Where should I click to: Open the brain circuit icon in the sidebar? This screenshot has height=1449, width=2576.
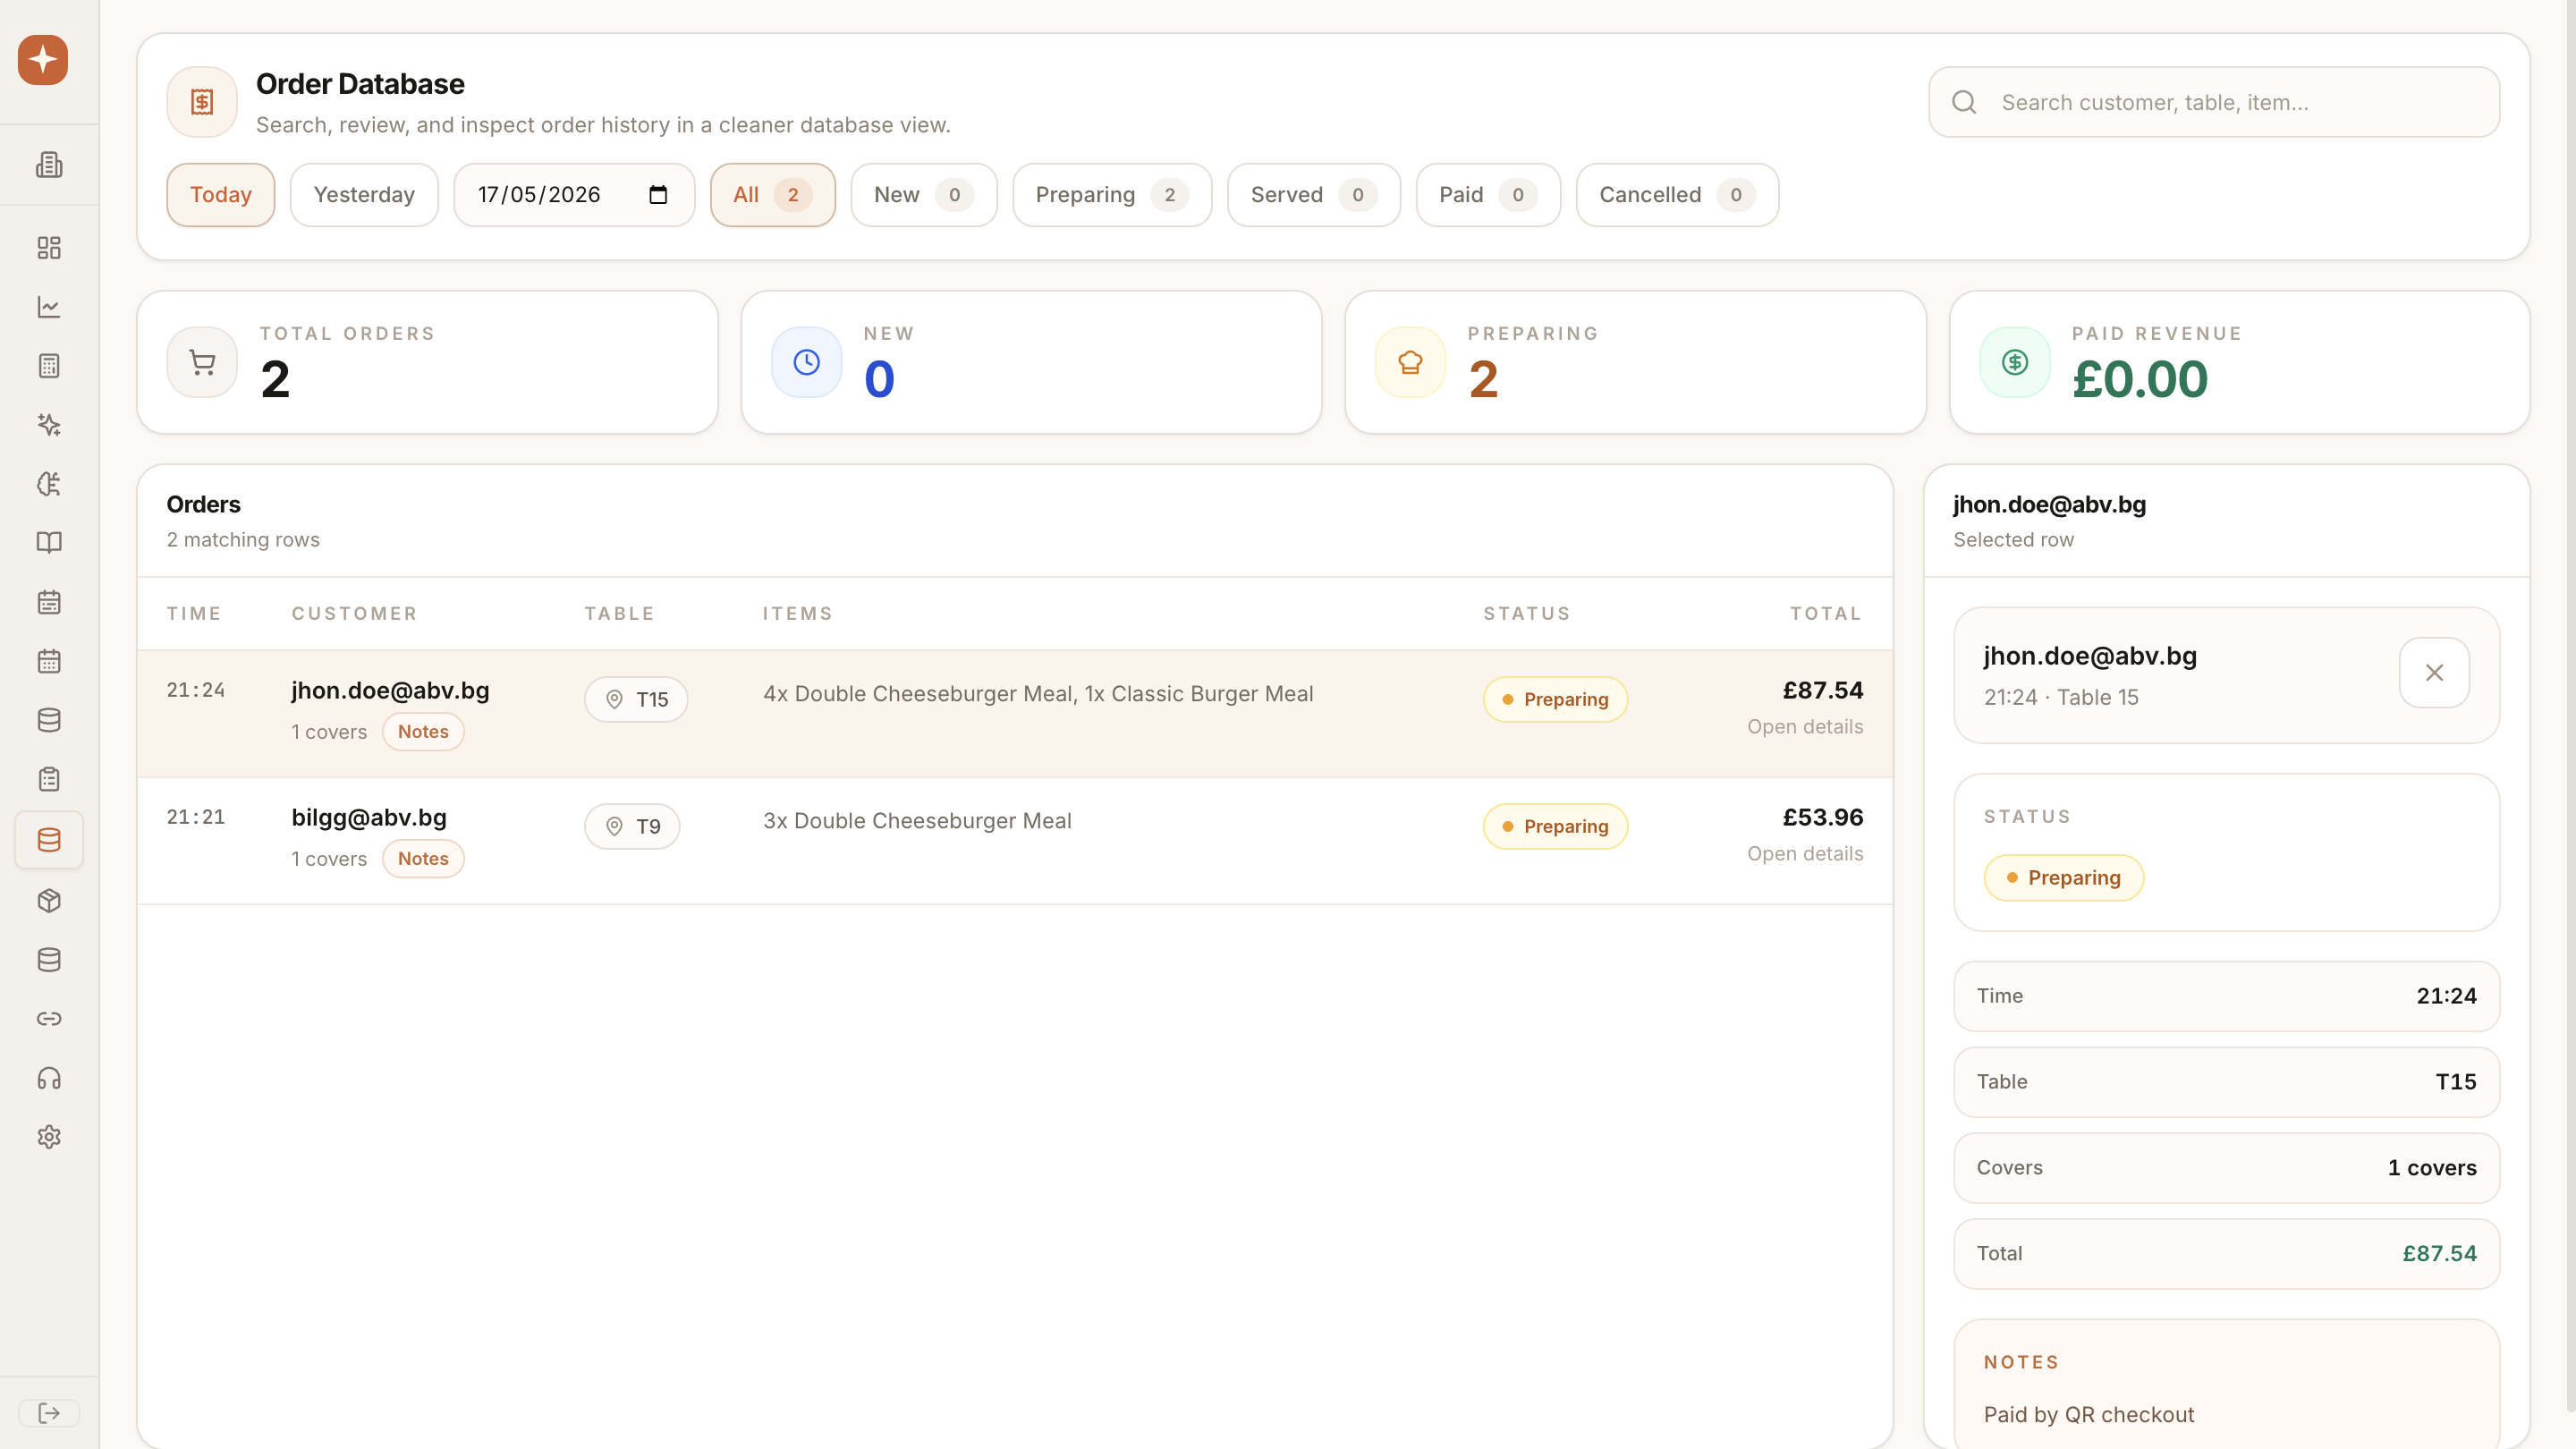(x=49, y=483)
